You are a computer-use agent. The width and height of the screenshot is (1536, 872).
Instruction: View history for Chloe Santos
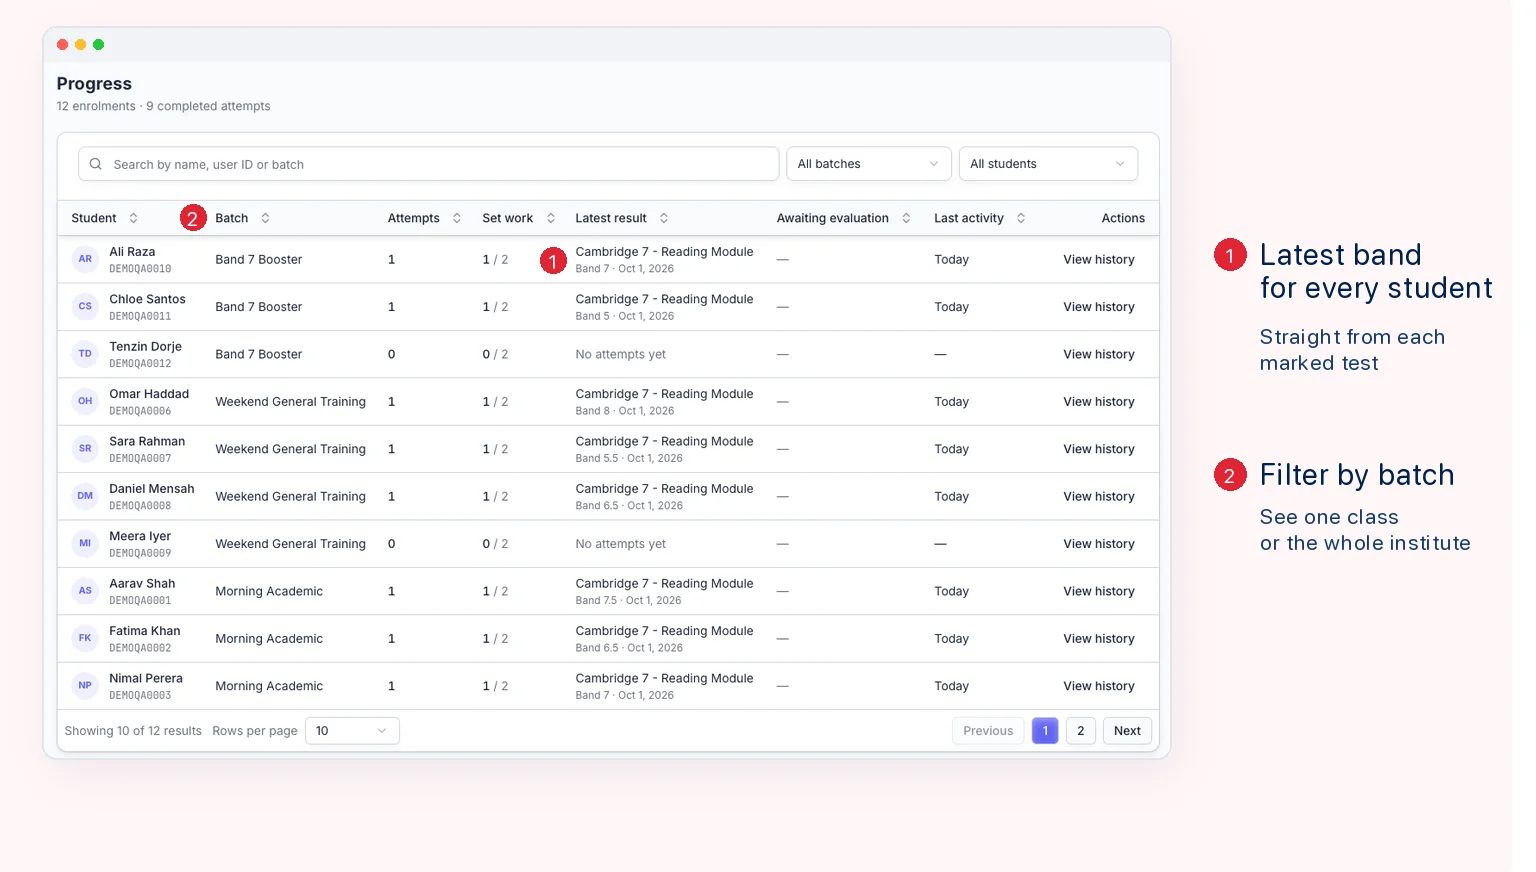tap(1099, 307)
